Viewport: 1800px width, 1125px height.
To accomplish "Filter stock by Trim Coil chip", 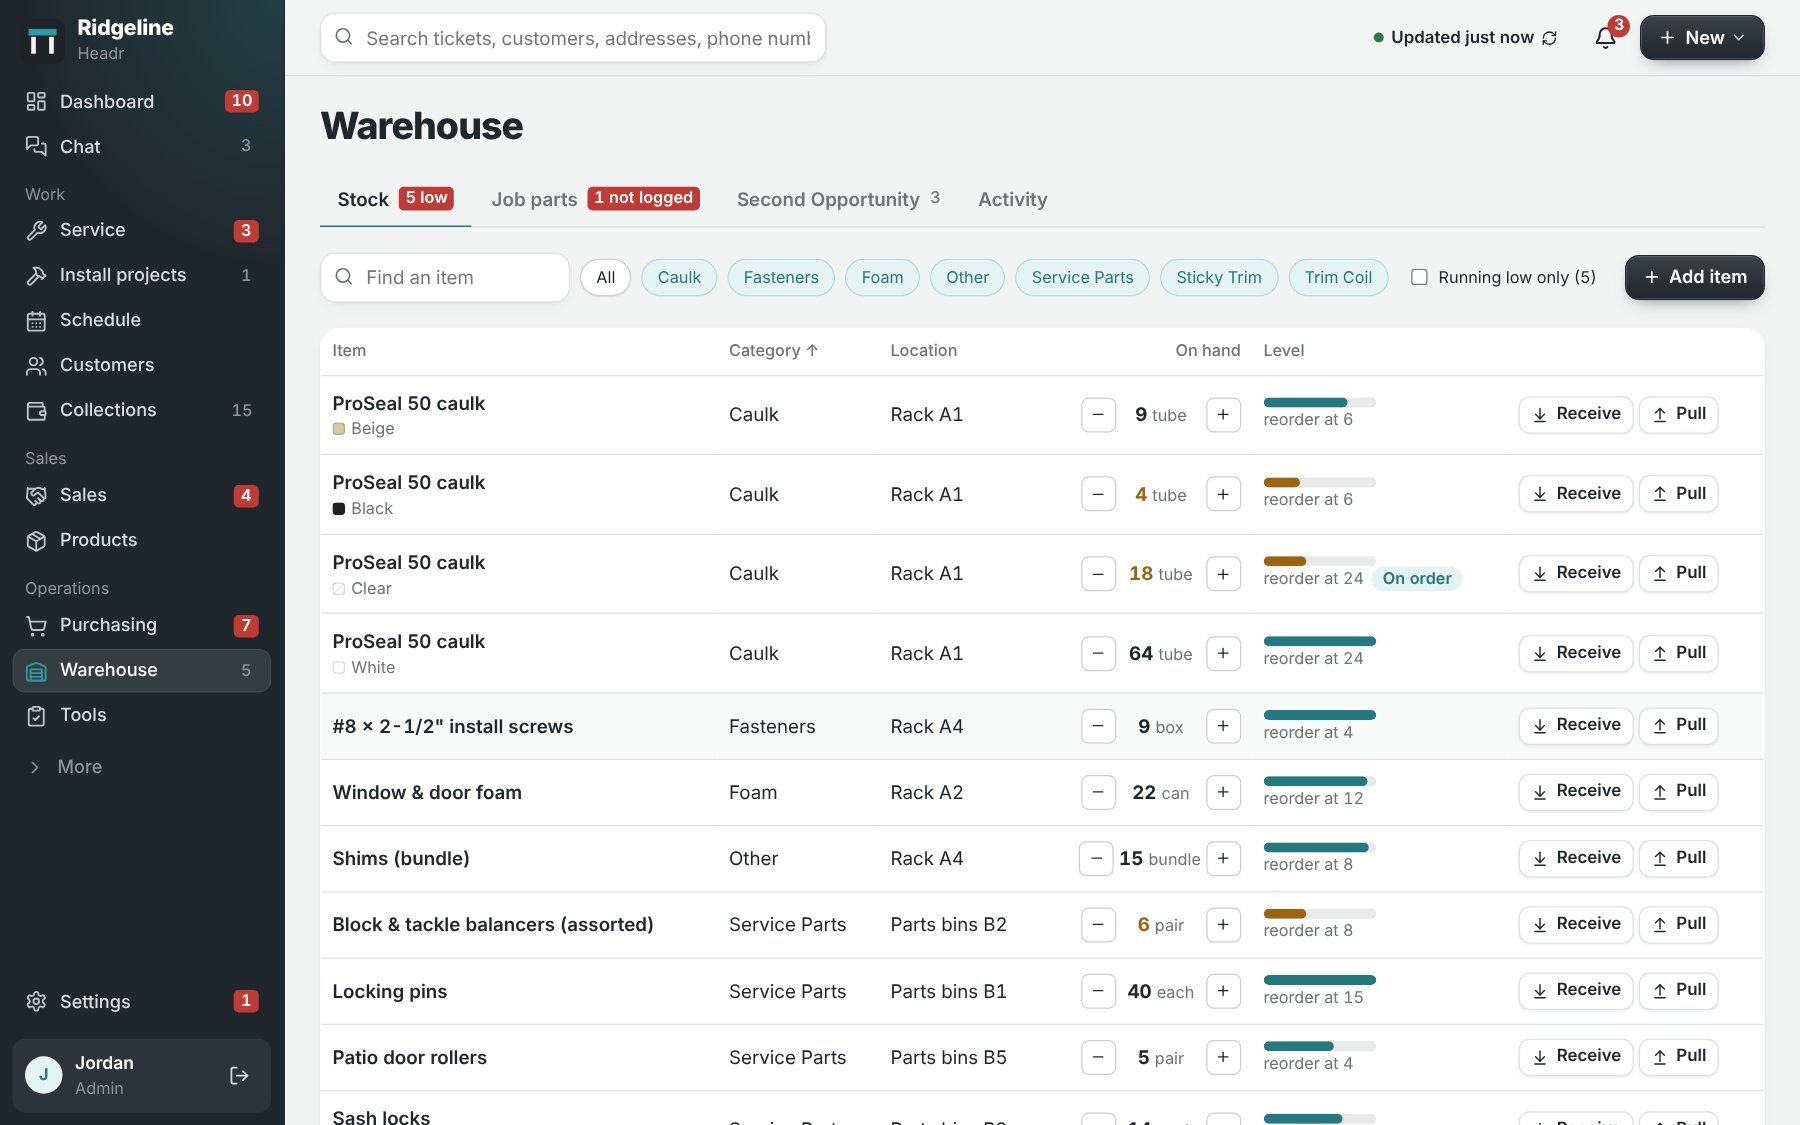I will click(1338, 277).
